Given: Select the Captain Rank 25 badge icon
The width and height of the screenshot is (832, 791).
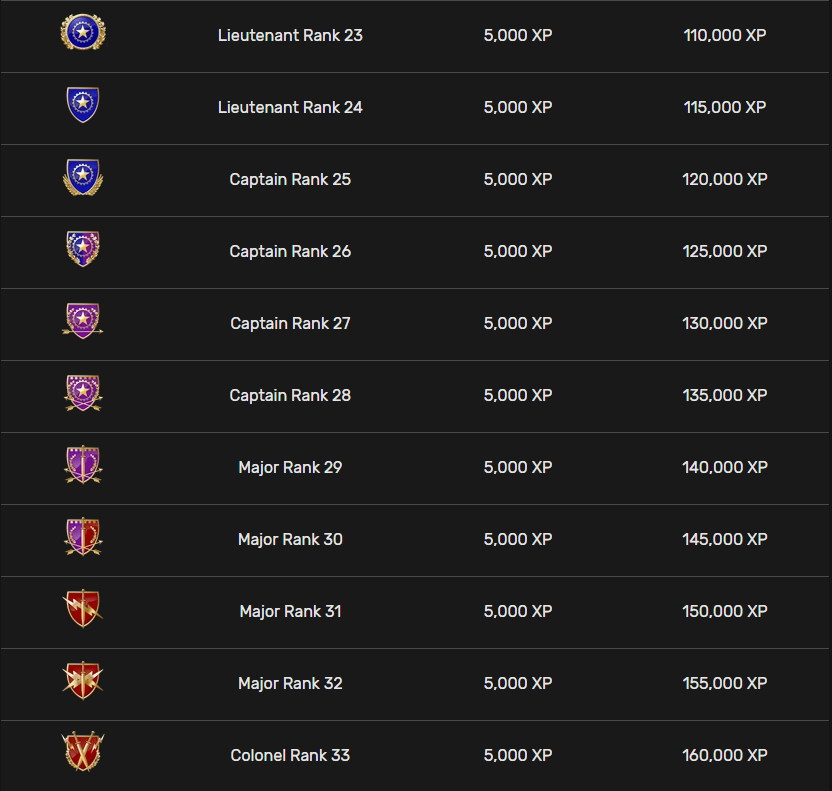Looking at the screenshot, I should tap(82, 178).
